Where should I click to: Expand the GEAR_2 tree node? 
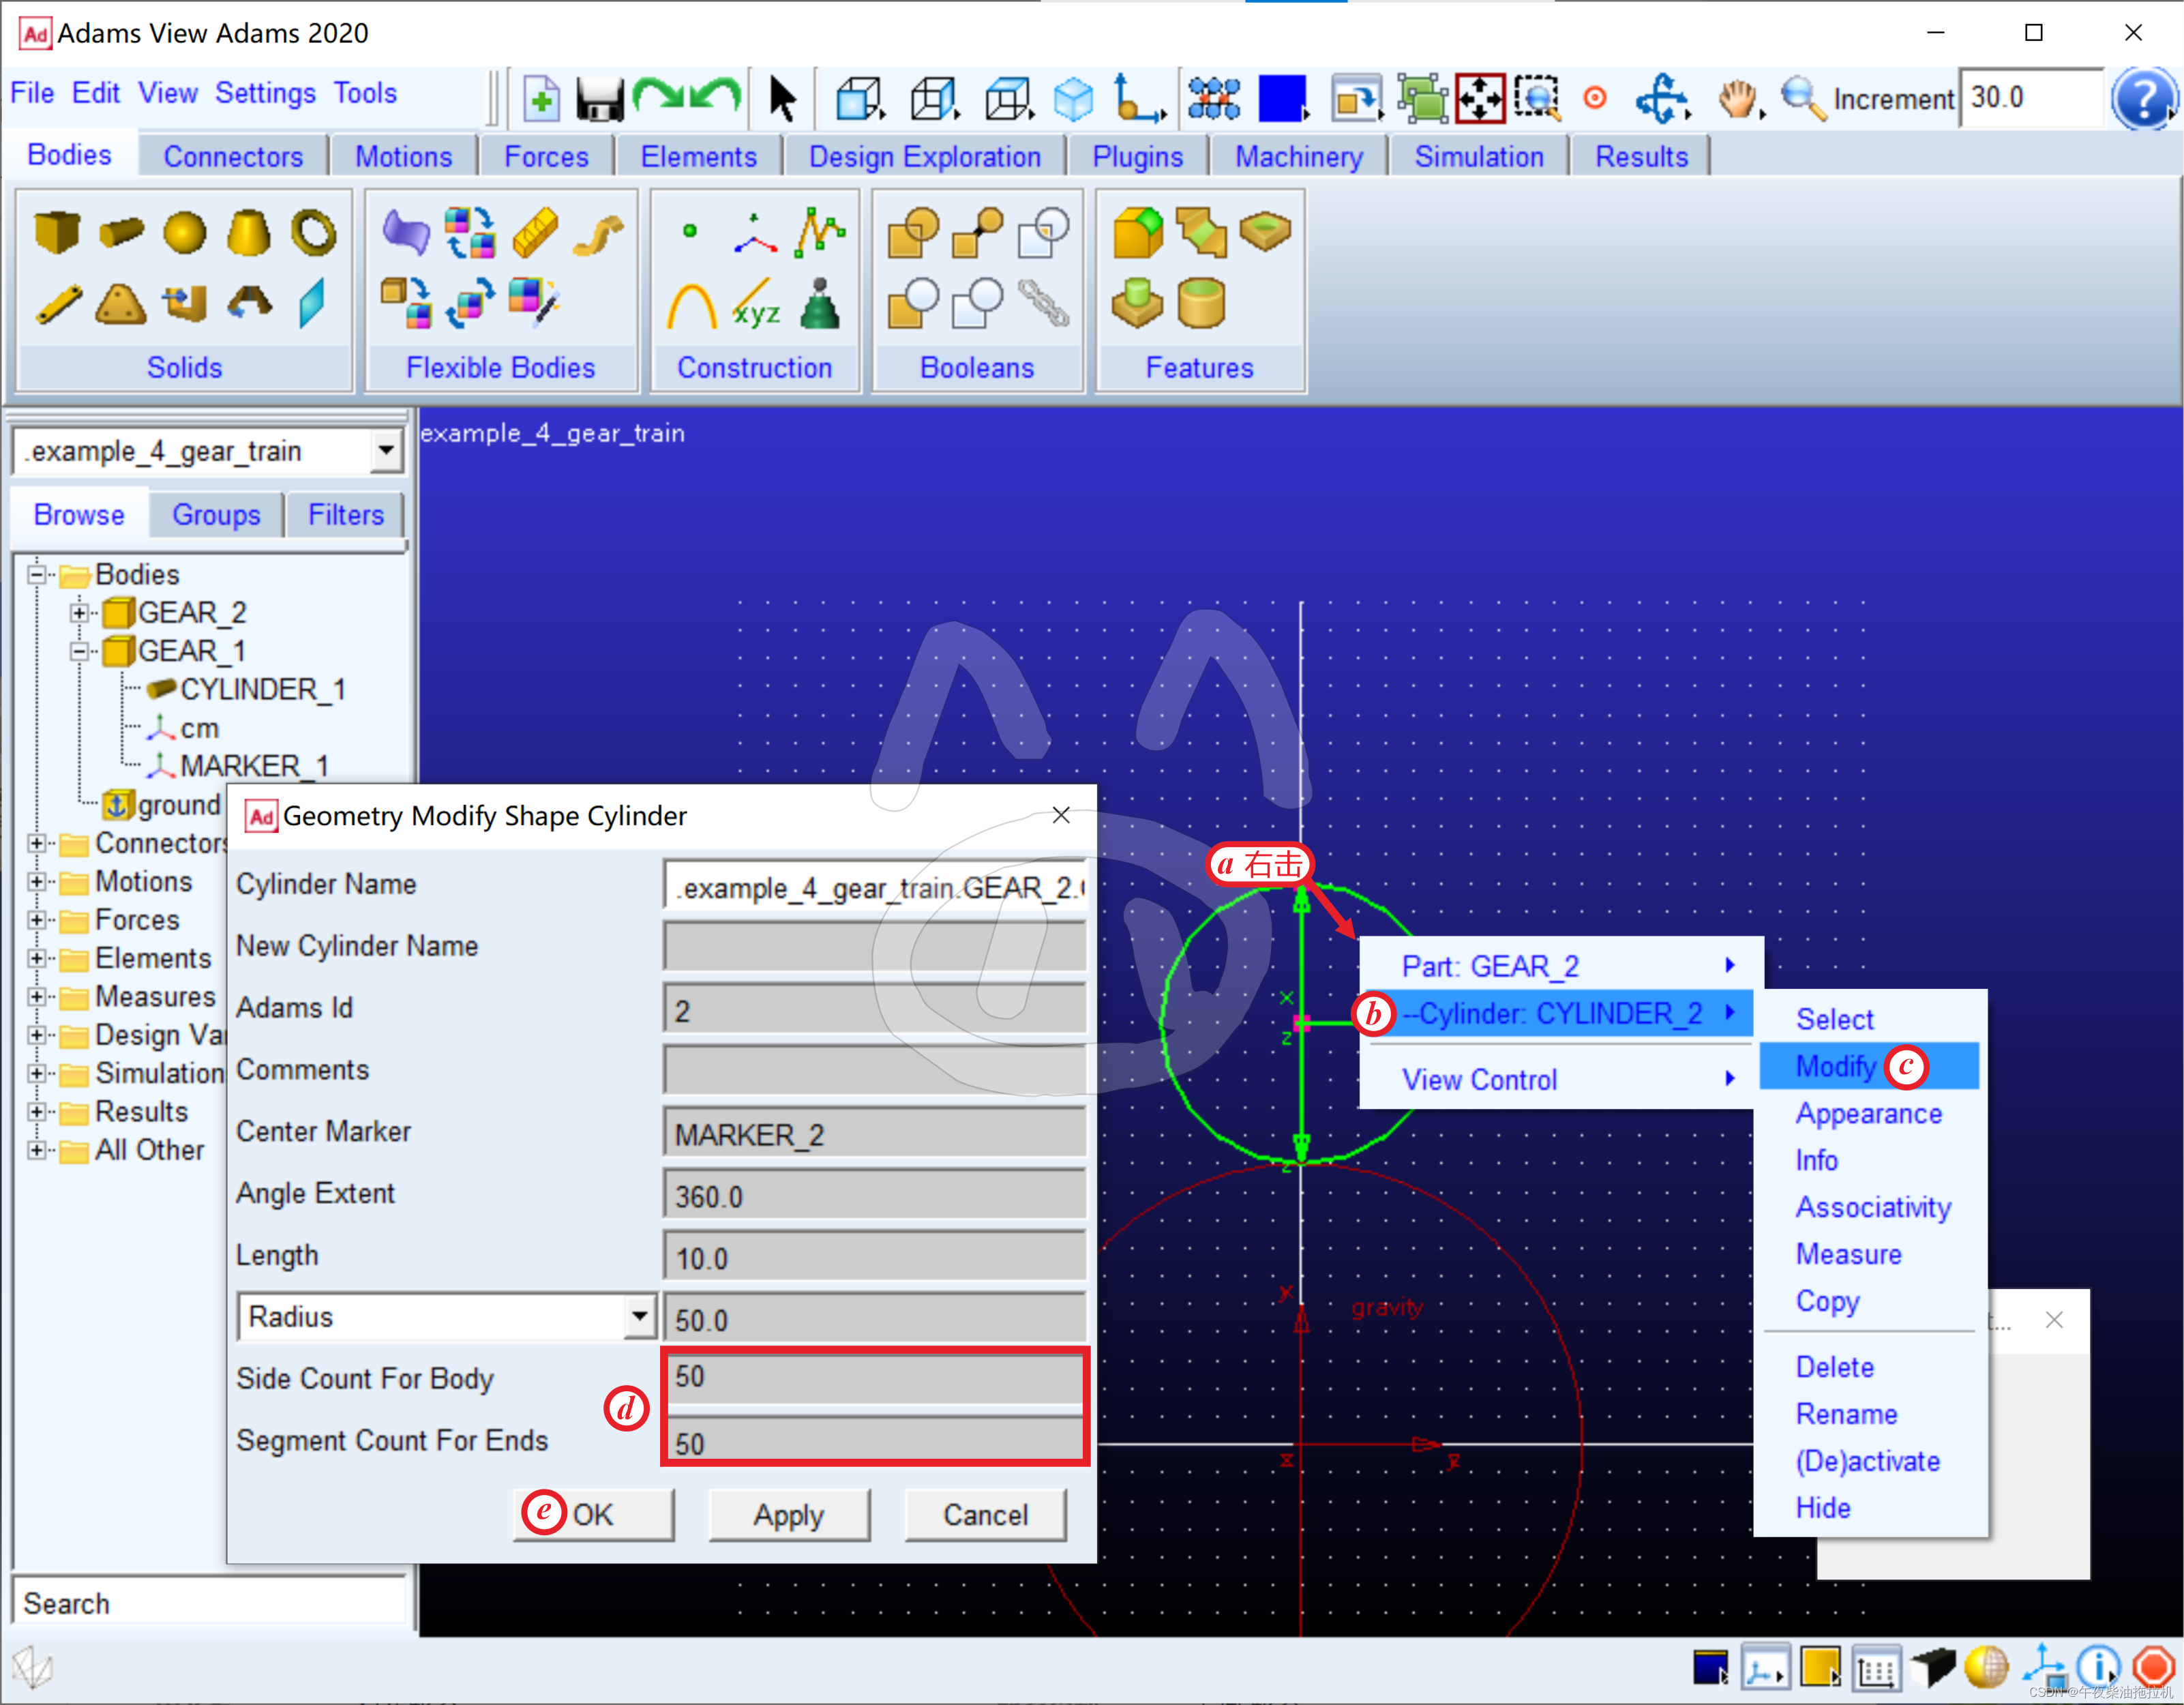pyautogui.click(x=79, y=613)
